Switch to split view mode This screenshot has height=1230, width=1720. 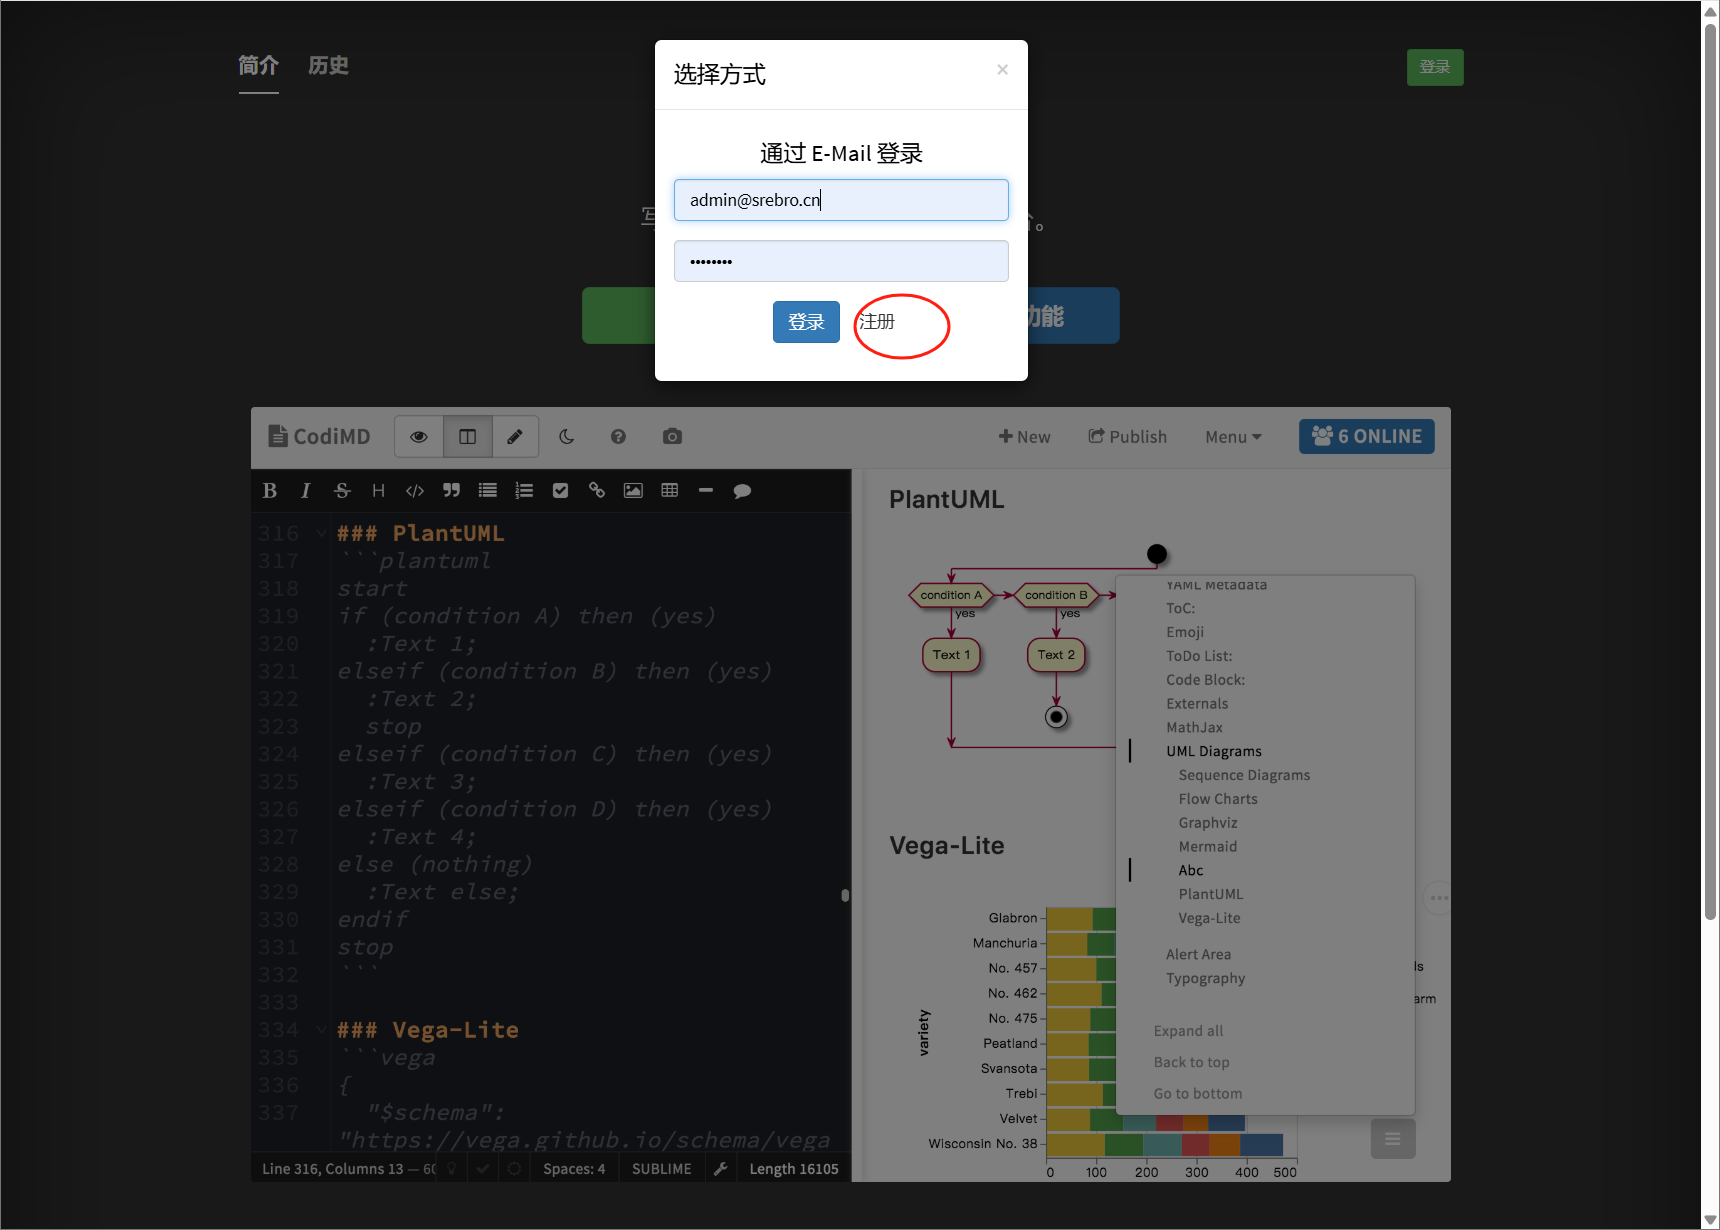(467, 437)
